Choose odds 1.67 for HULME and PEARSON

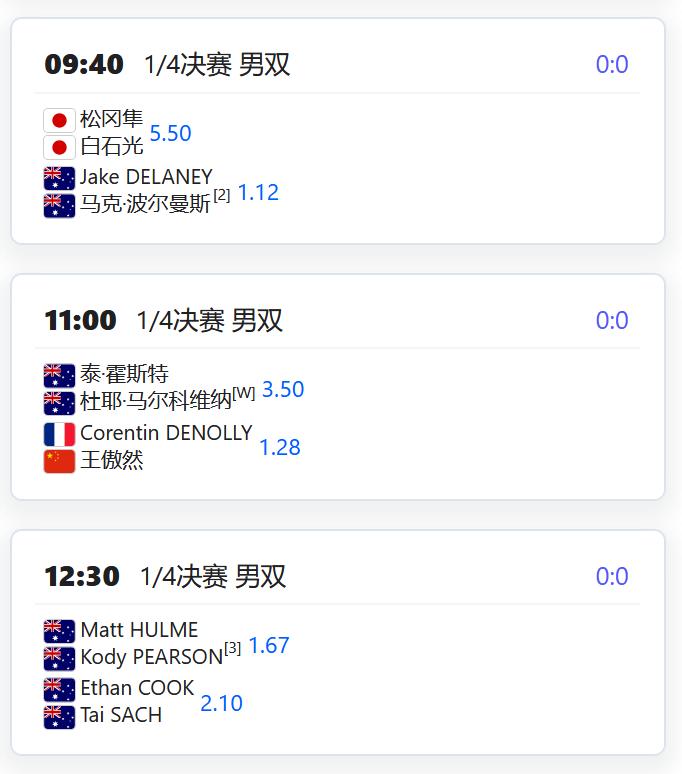[269, 645]
